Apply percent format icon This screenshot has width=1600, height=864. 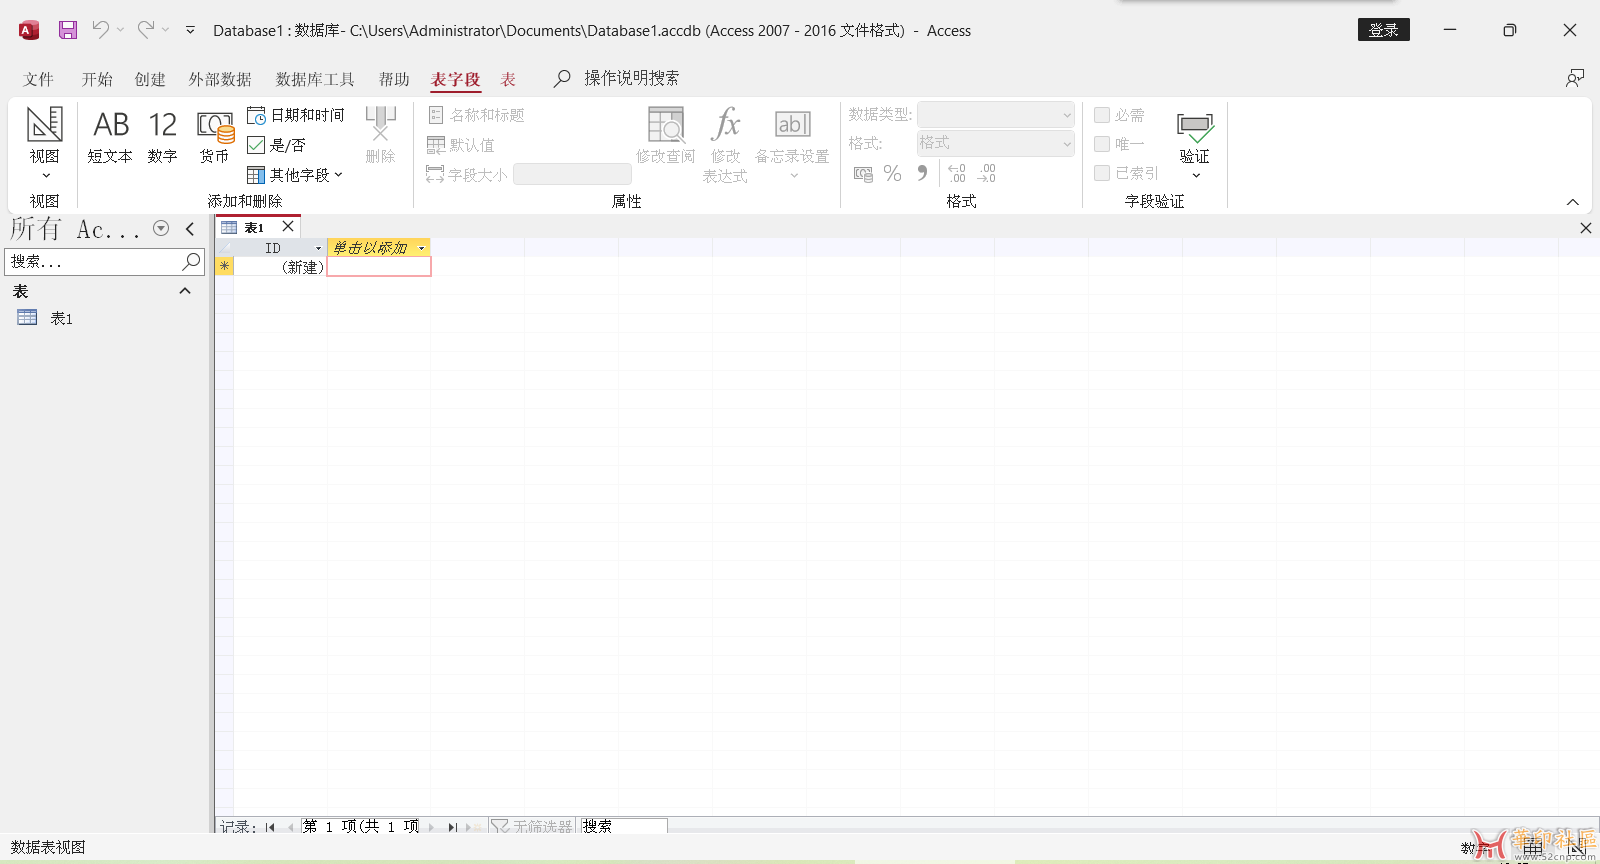click(893, 174)
